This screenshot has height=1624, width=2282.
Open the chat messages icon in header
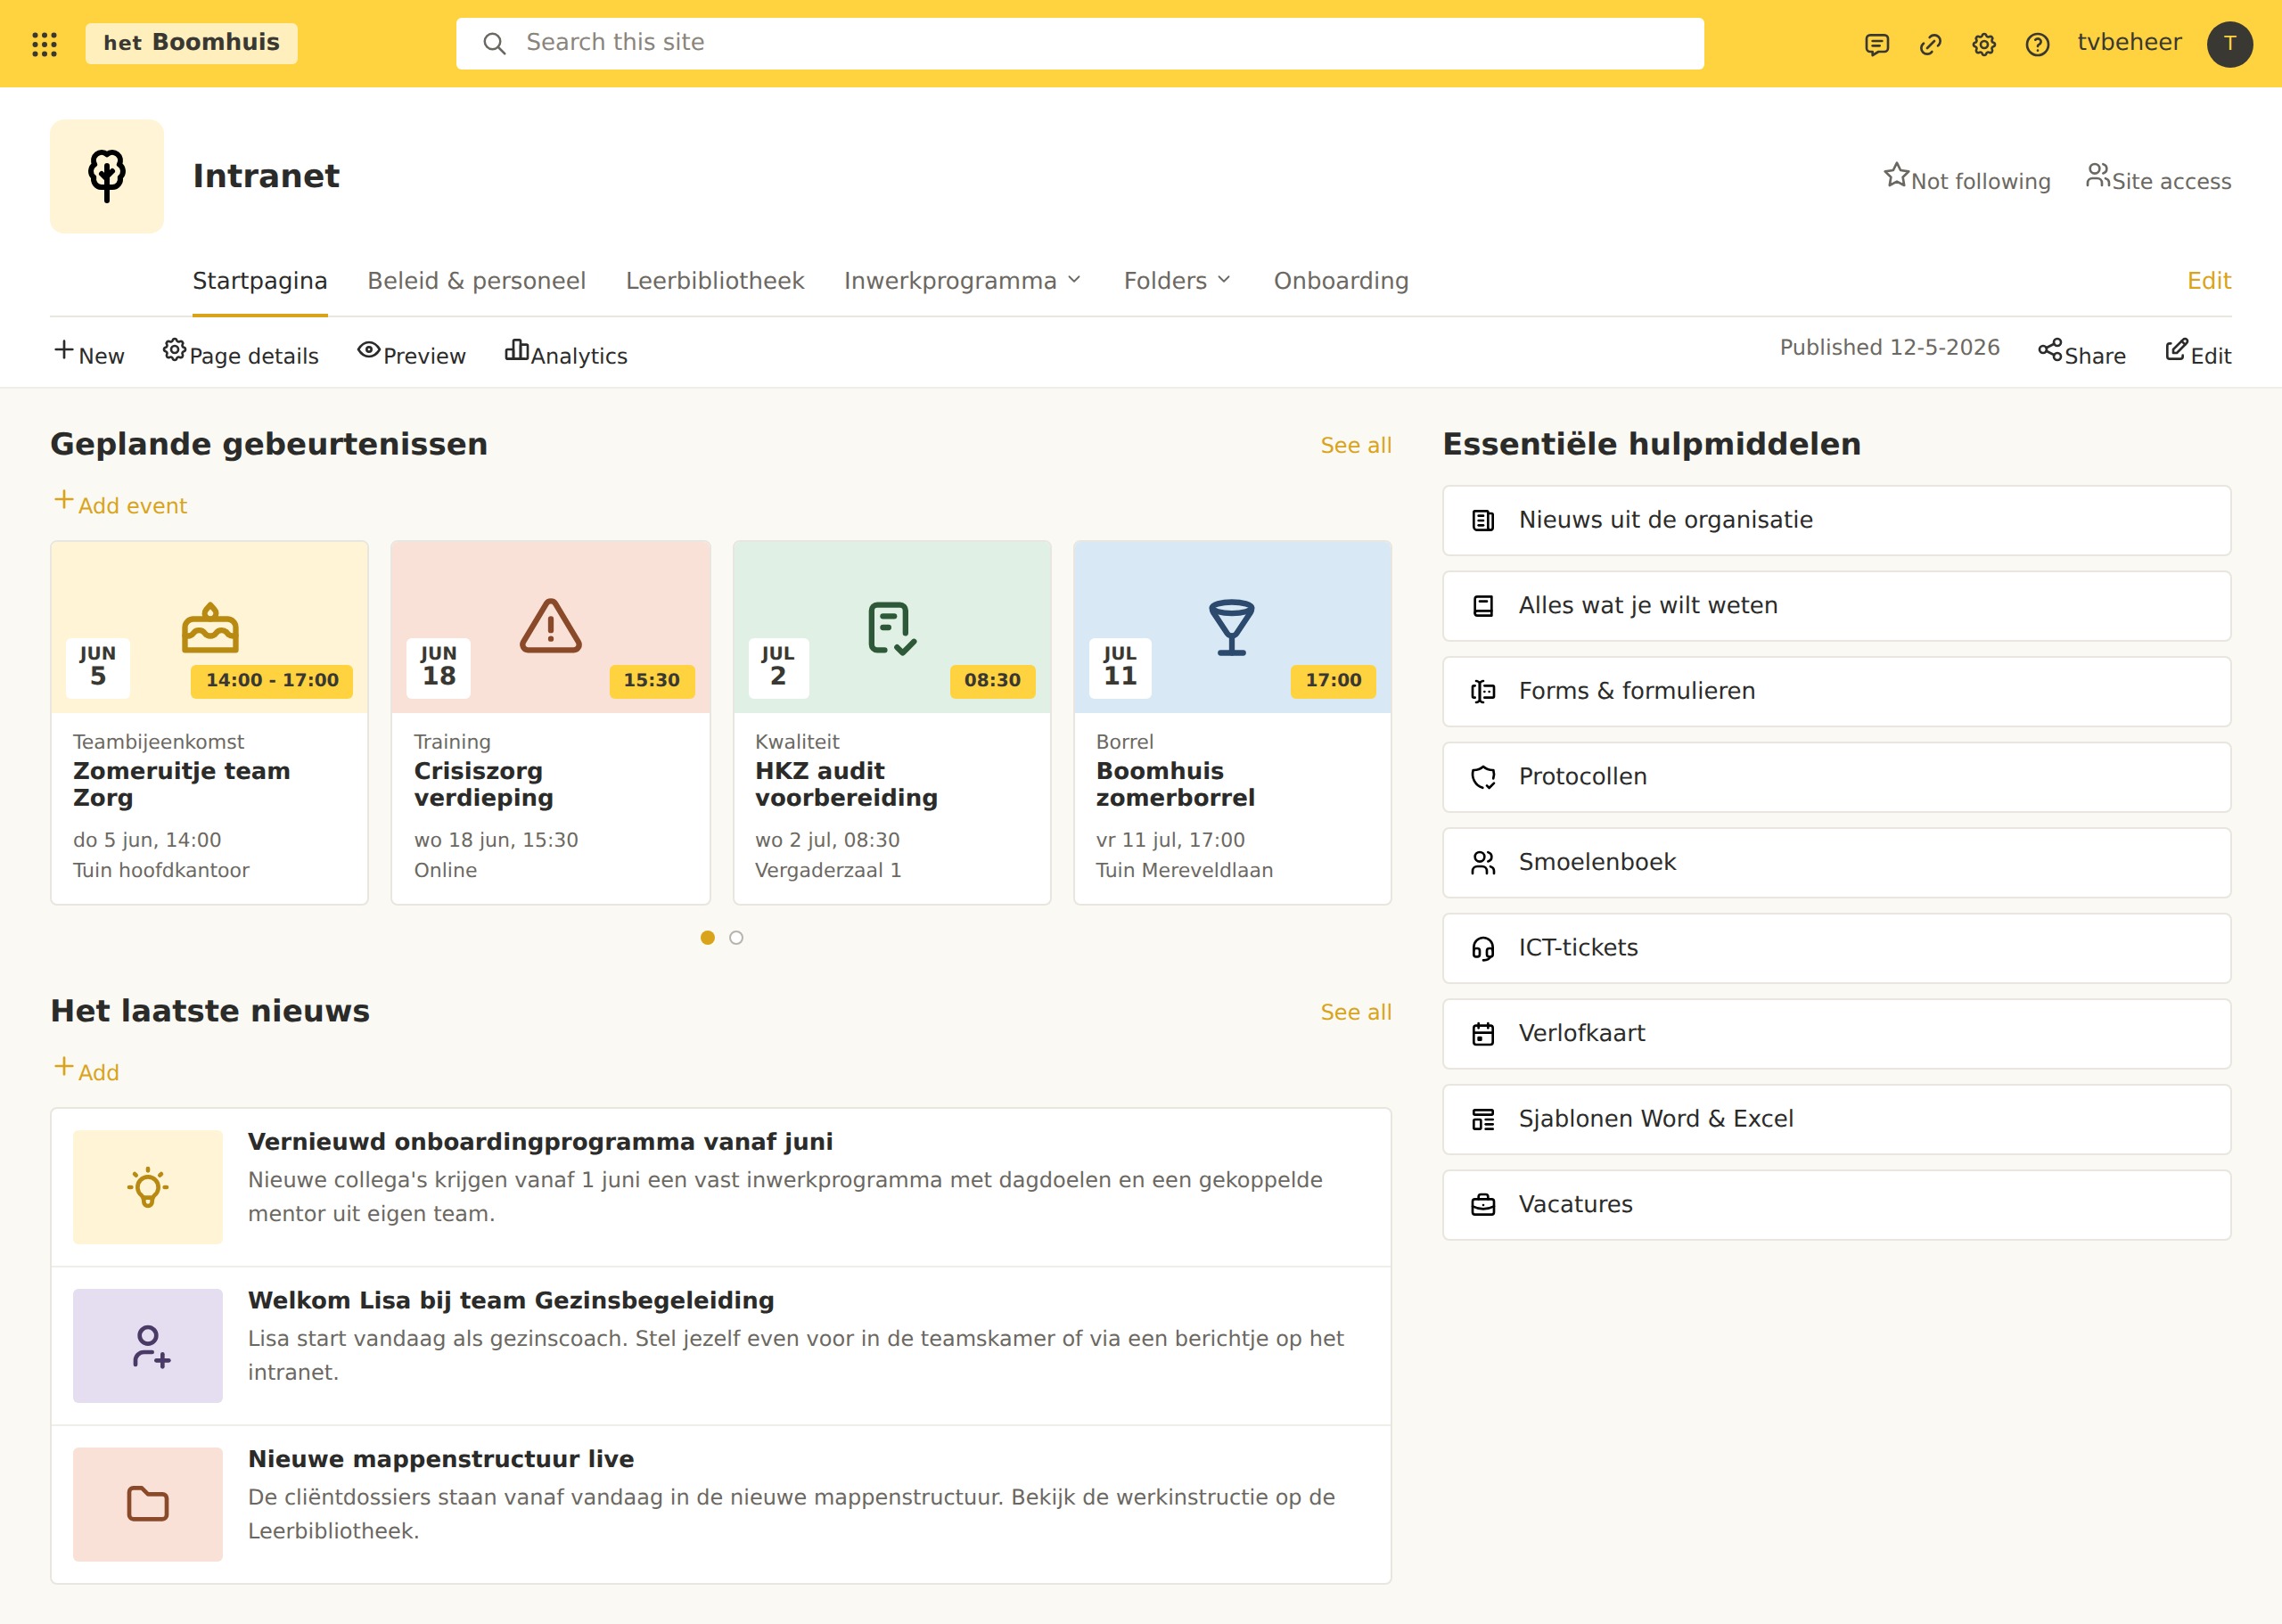point(1877,44)
